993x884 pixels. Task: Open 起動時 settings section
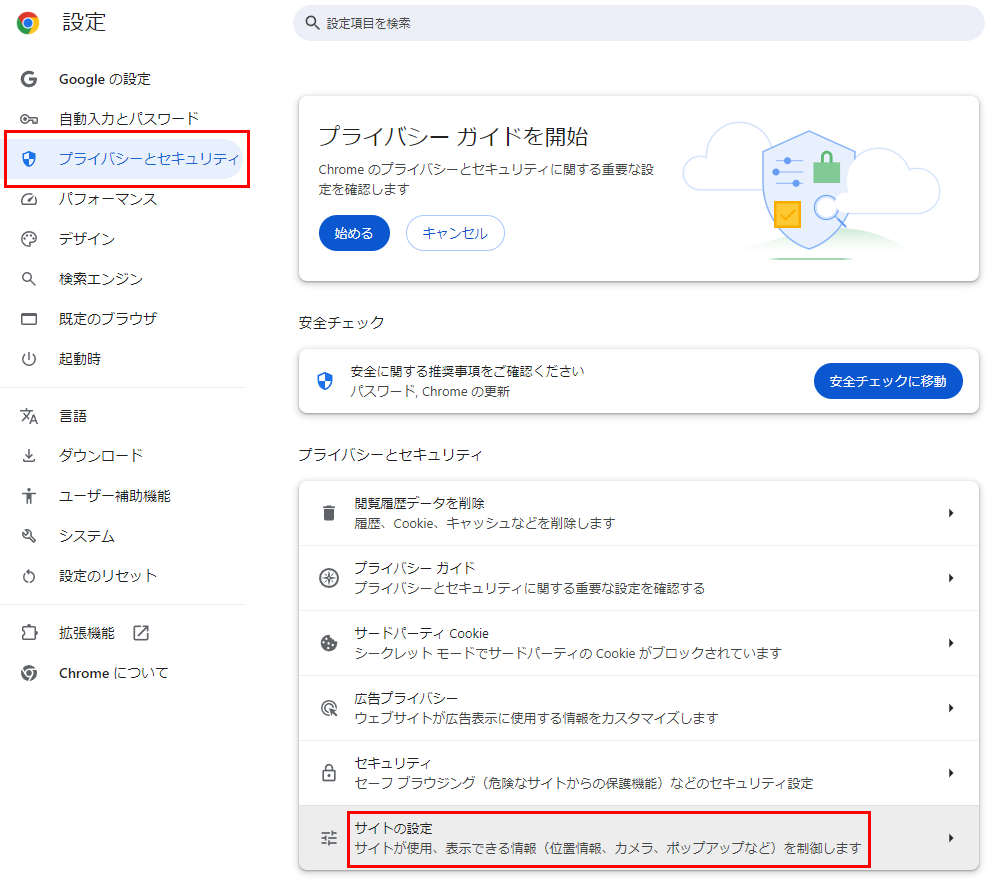(x=80, y=359)
